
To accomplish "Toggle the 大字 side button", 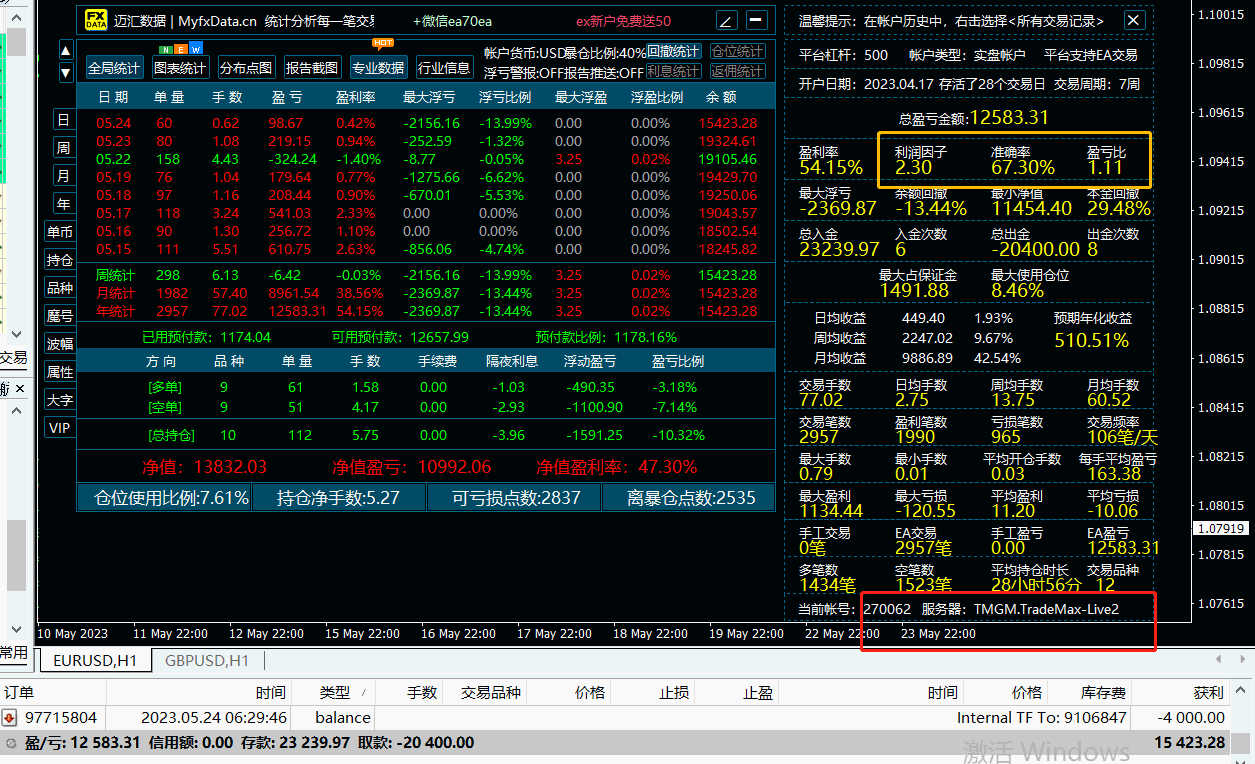I will (x=60, y=400).
